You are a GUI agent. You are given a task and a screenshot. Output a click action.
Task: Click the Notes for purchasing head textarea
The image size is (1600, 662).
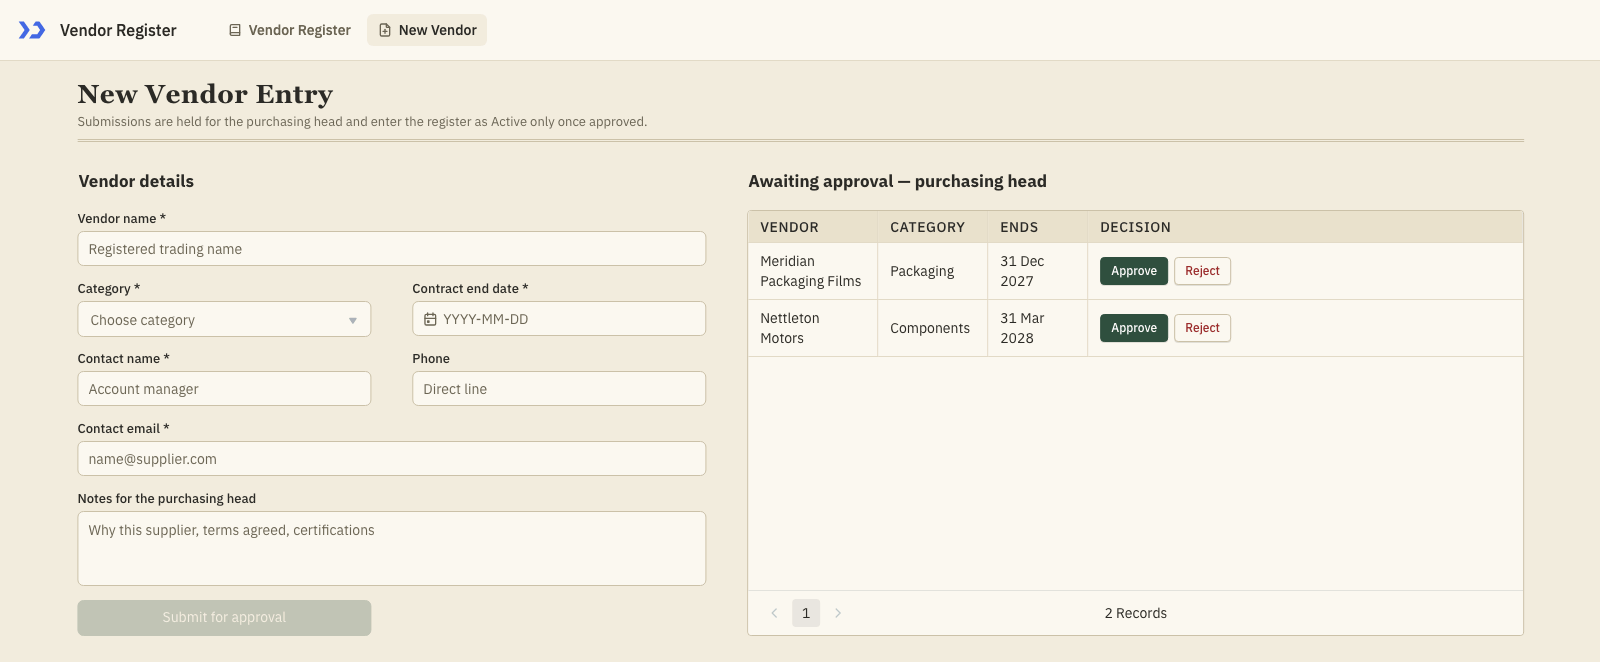tap(392, 549)
